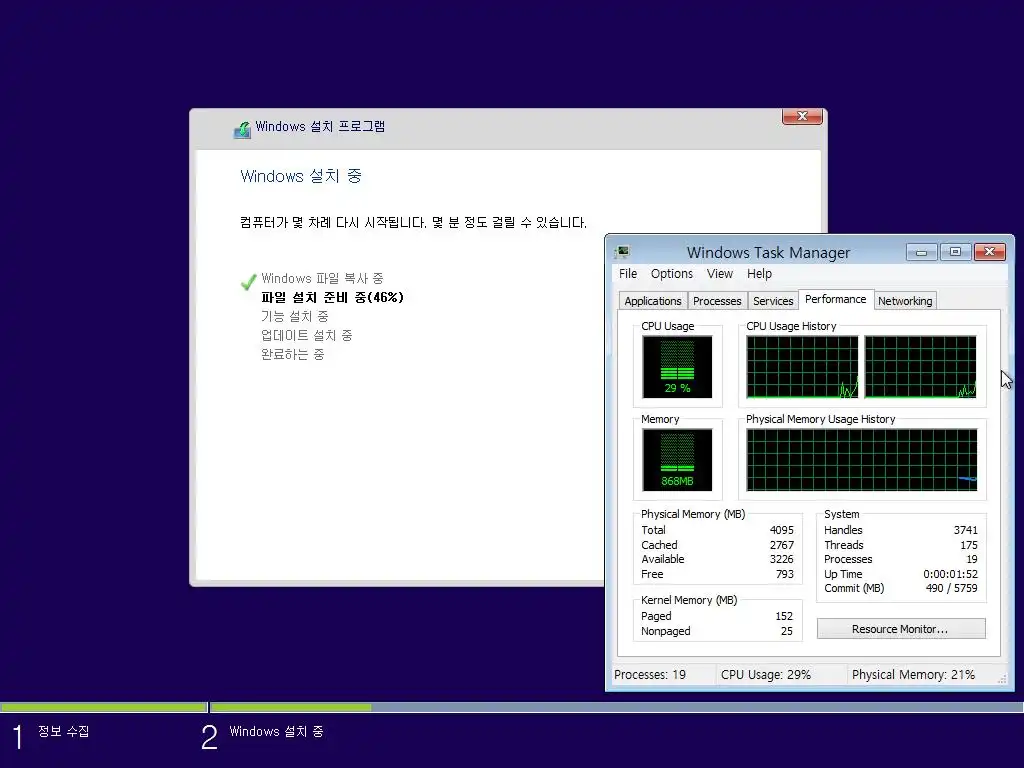
Task: Click the Windows 설치 중 heading
Action: tap(300, 176)
